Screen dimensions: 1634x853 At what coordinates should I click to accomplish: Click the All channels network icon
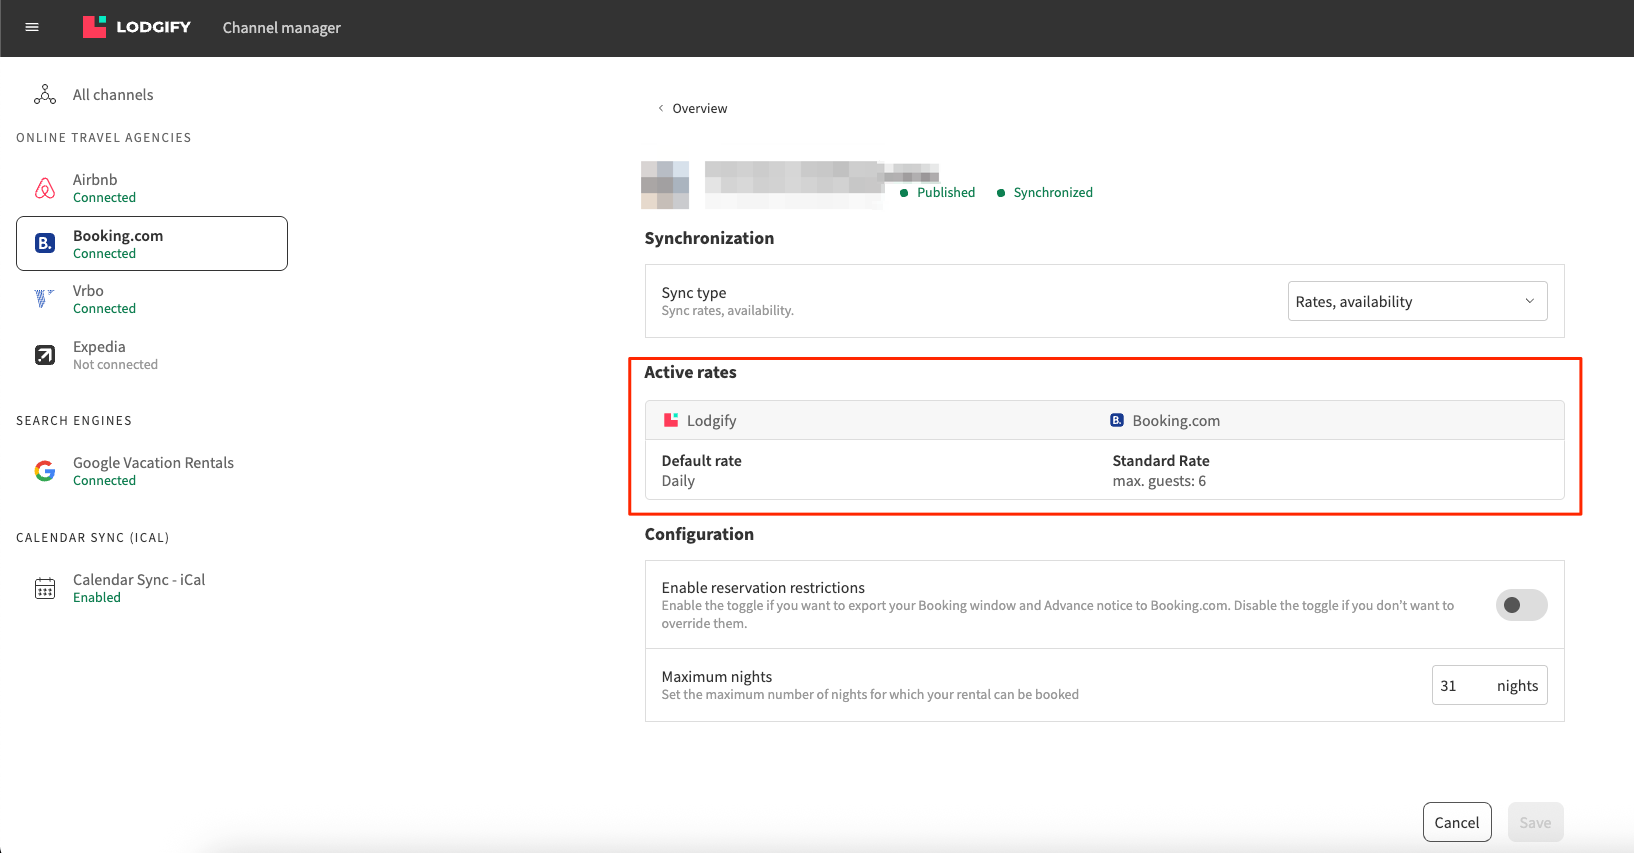click(45, 95)
